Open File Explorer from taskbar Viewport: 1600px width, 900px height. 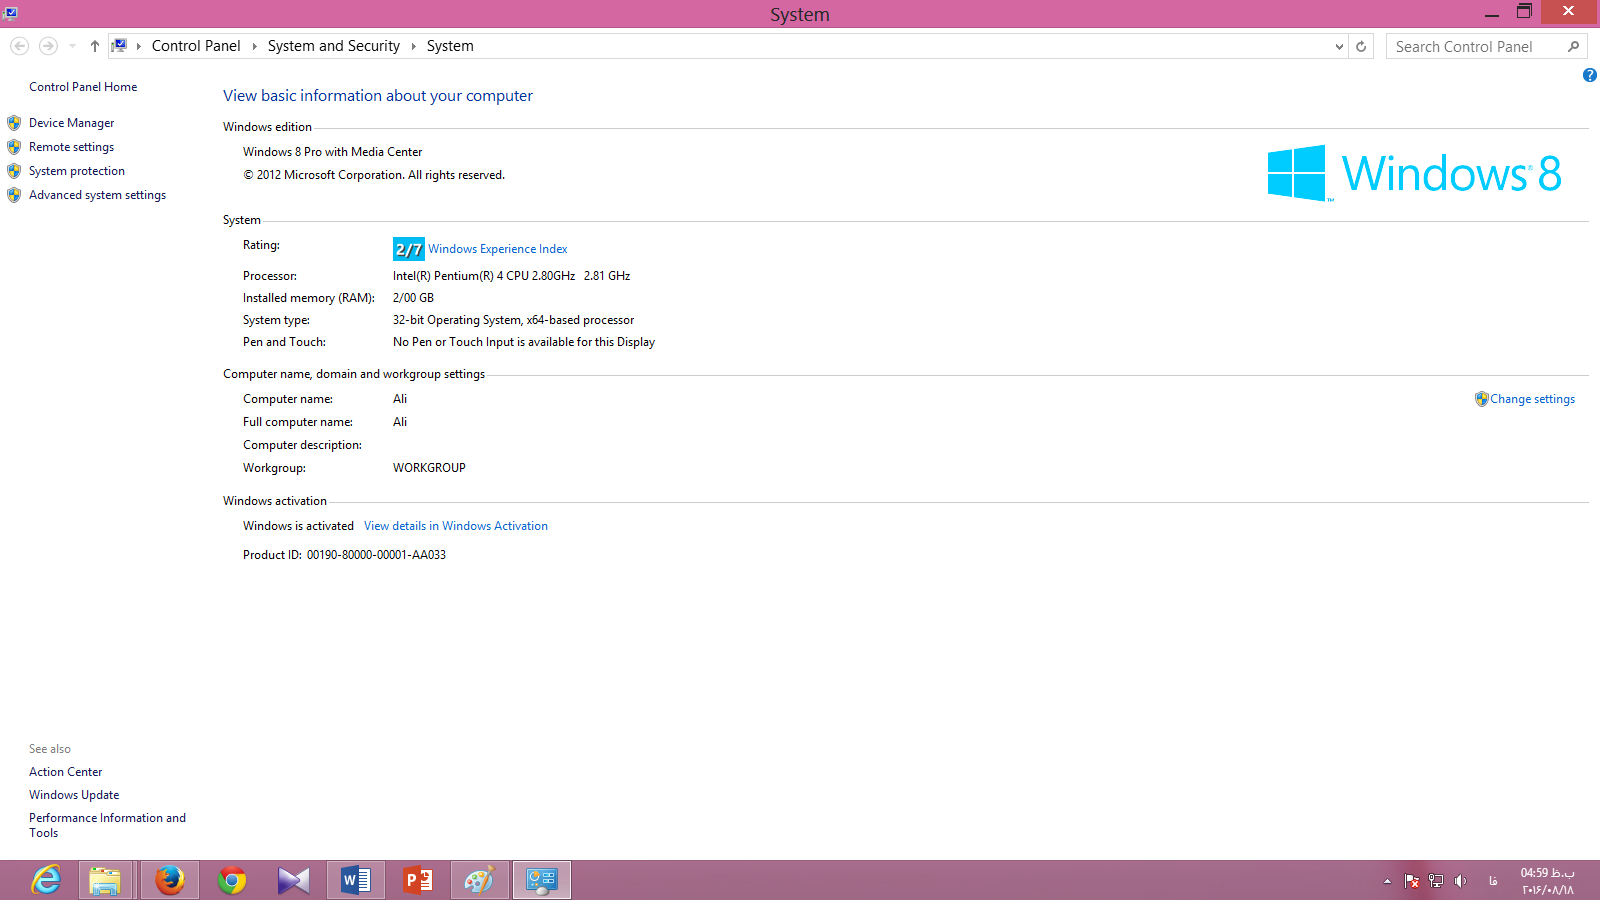pos(105,880)
